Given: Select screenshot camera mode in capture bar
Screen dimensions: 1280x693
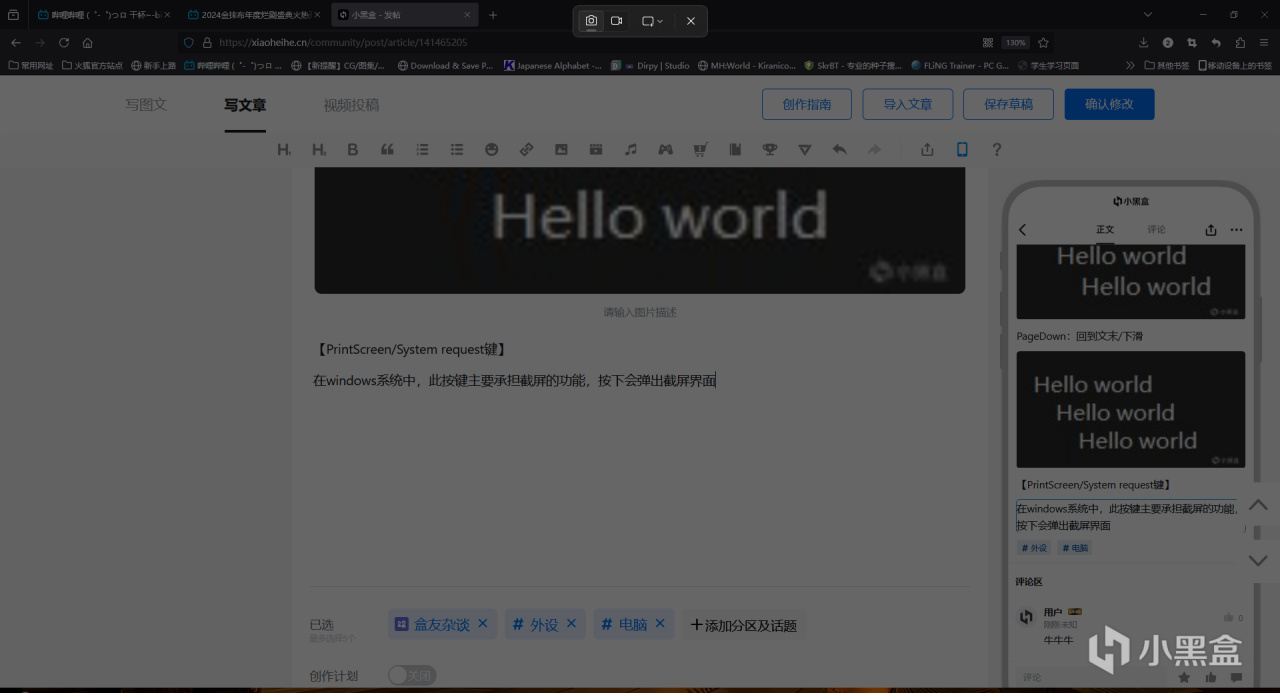Looking at the screenshot, I should pos(591,21).
